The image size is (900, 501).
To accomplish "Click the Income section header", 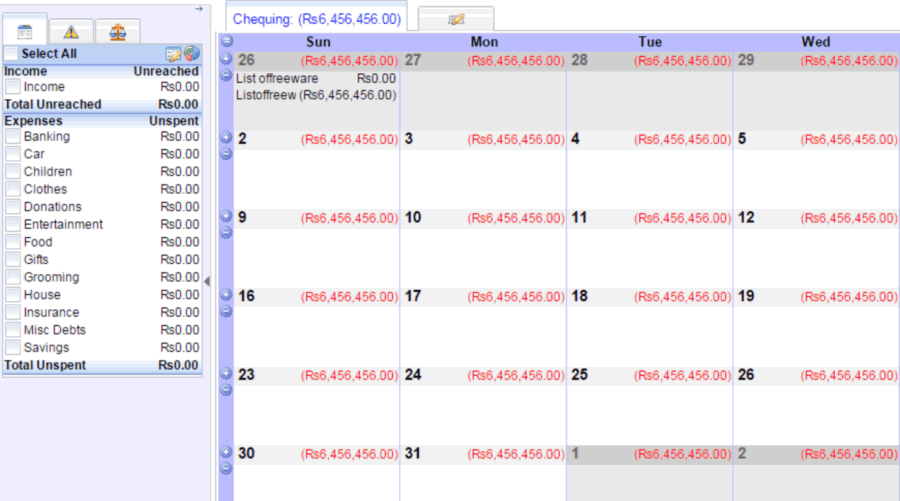I will click(x=102, y=71).
